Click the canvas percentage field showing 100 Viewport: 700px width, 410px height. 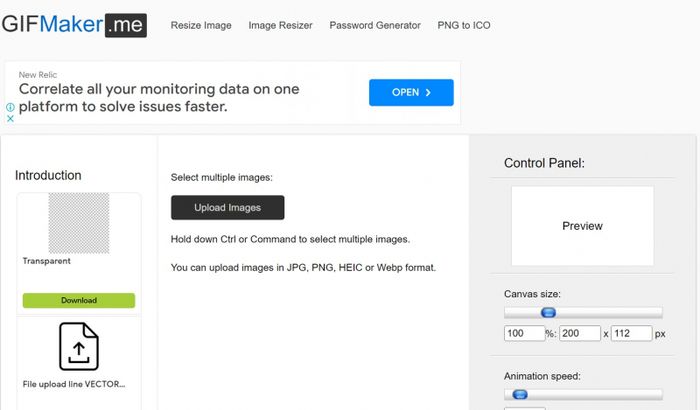(525, 333)
